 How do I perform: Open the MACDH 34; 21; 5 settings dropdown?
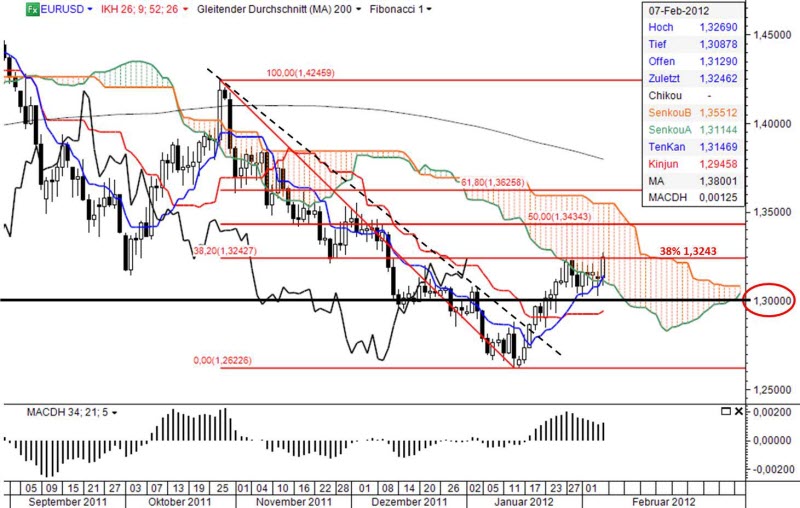point(114,412)
